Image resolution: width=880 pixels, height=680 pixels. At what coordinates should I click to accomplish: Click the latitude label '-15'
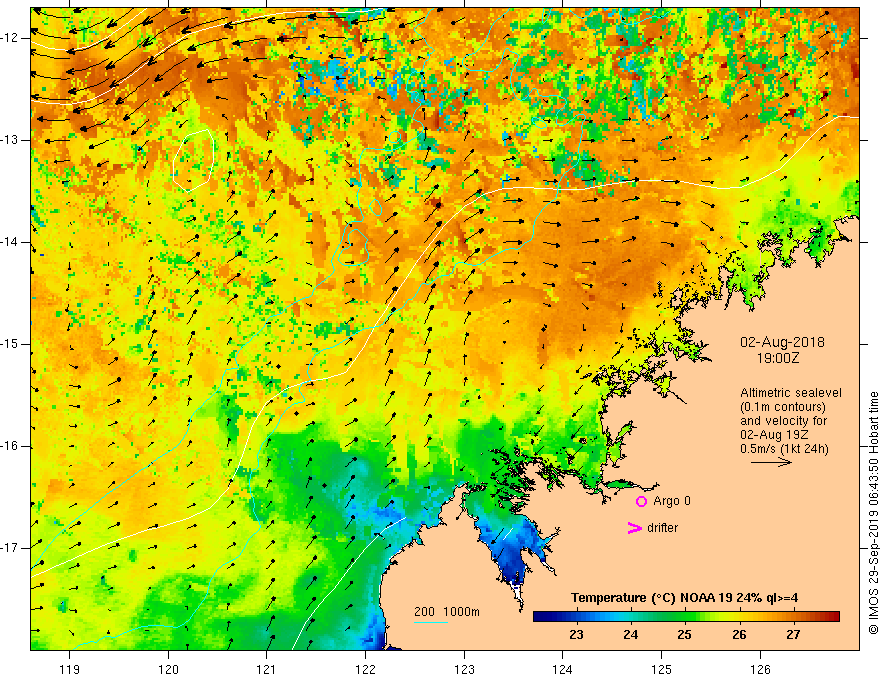point(11,344)
